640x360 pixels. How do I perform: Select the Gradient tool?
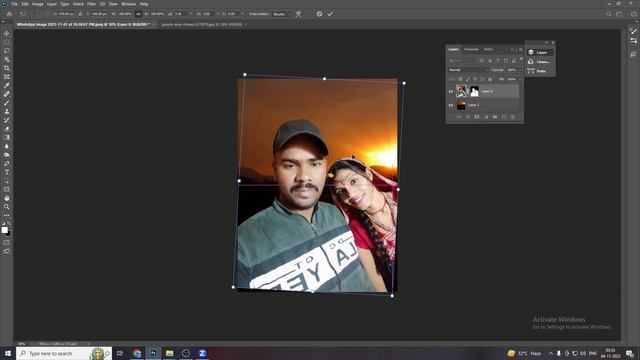tap(7, 137)
